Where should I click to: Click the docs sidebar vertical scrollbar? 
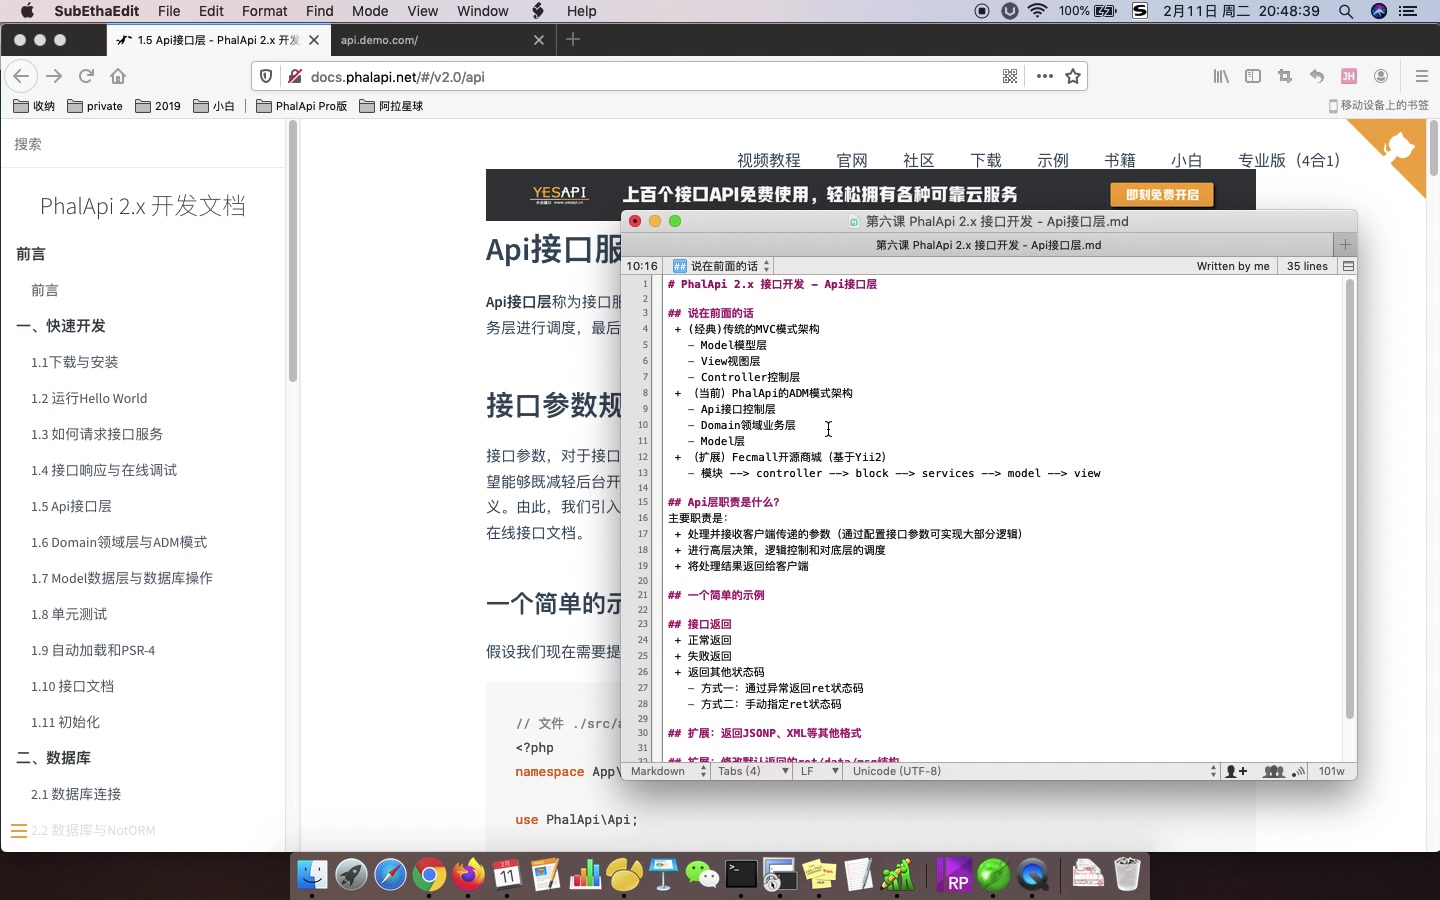click(293, 251)
